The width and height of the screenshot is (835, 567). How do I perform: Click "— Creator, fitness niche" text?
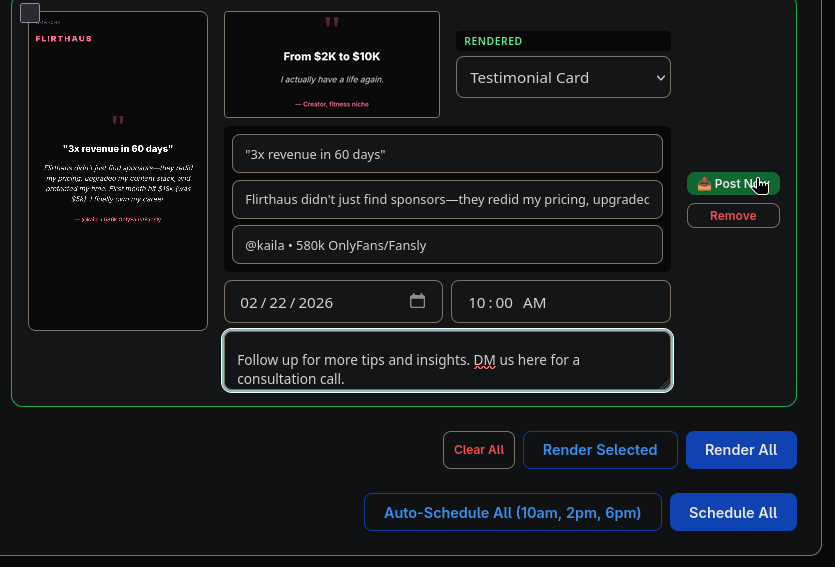tap(332, 104)
